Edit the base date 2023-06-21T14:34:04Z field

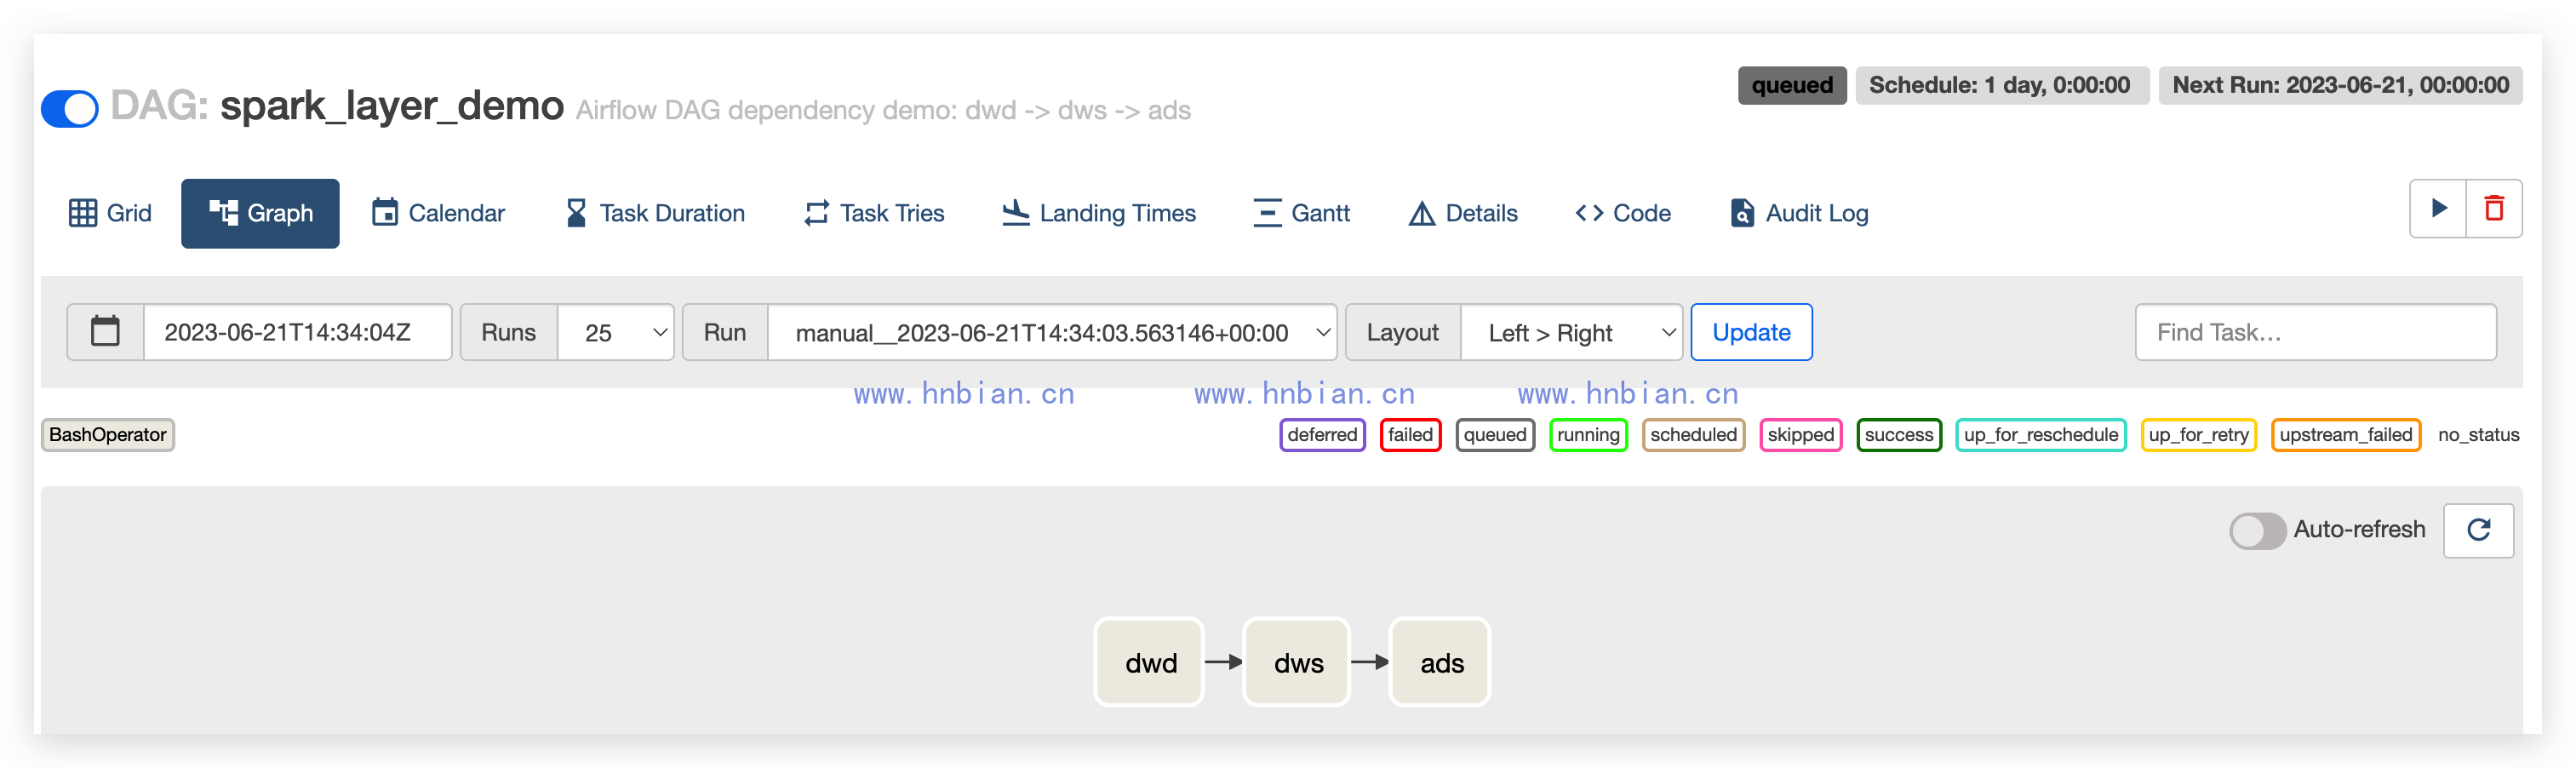click(298, 332)
